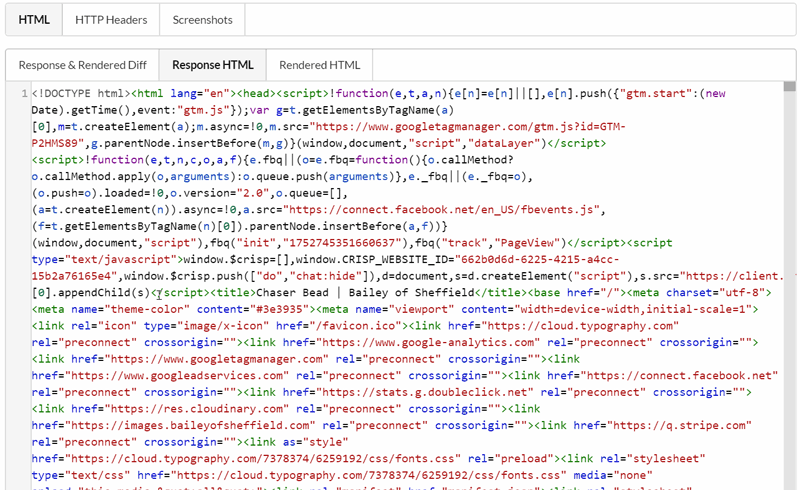Click line number 1 in the gutter
This screenshot has width=800, height=490.
click(x=24, y=93)
